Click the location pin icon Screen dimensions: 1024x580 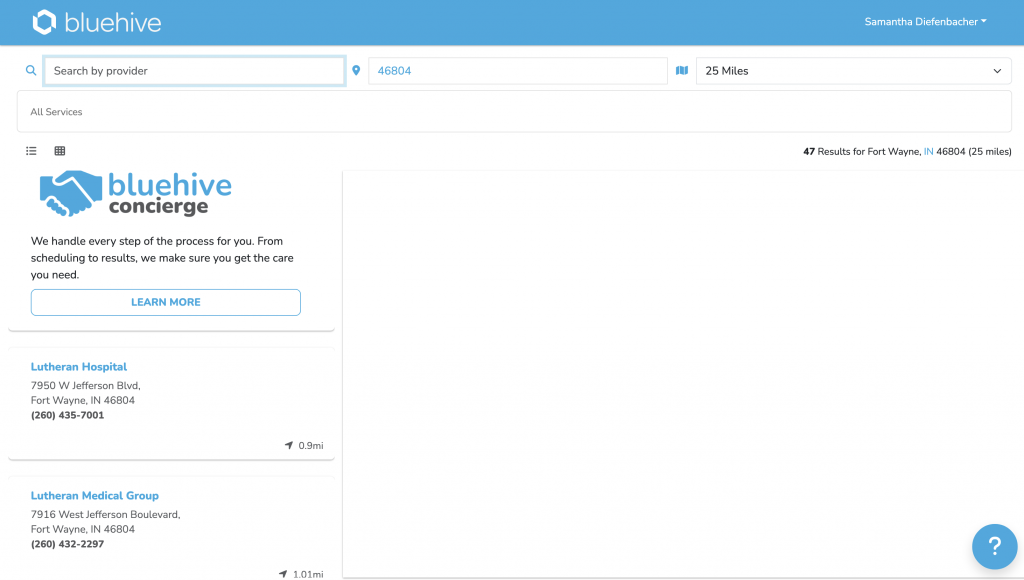pyautogui.click(x=356, y=71)
